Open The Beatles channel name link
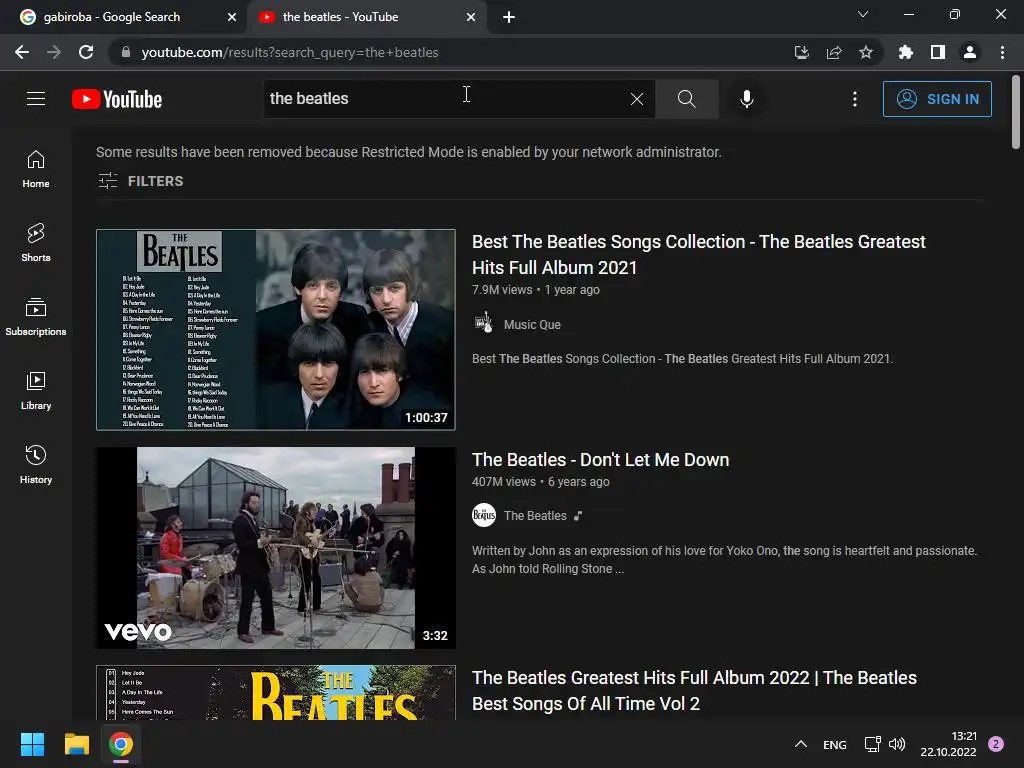The width and height of the screenshot is (1024, 768). pyautogui.click(x=535, y=516)
